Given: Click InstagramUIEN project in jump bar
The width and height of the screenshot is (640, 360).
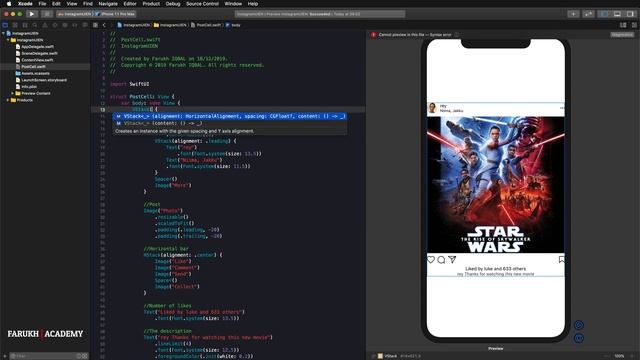Looking at the screenshot, I should click(133, 25).
